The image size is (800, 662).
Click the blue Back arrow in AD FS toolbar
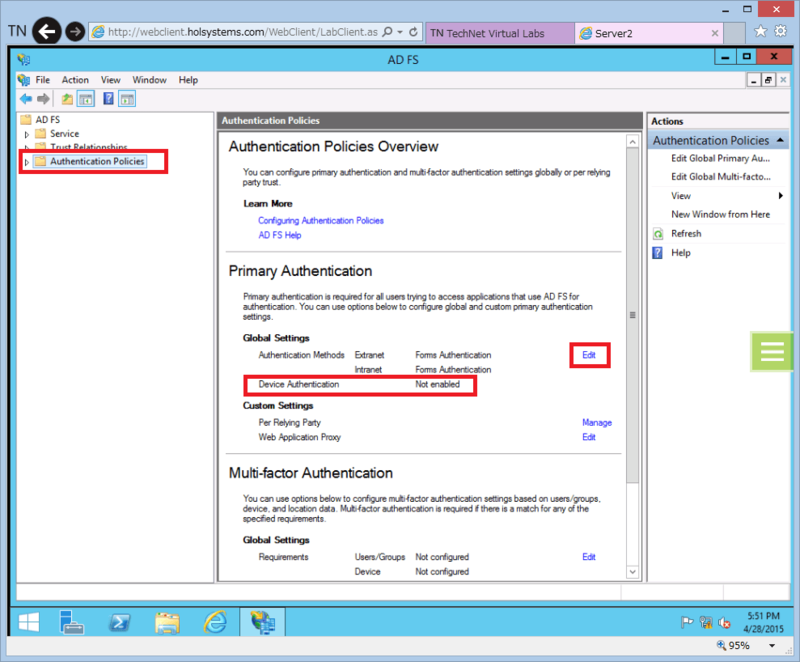(26, 98)
